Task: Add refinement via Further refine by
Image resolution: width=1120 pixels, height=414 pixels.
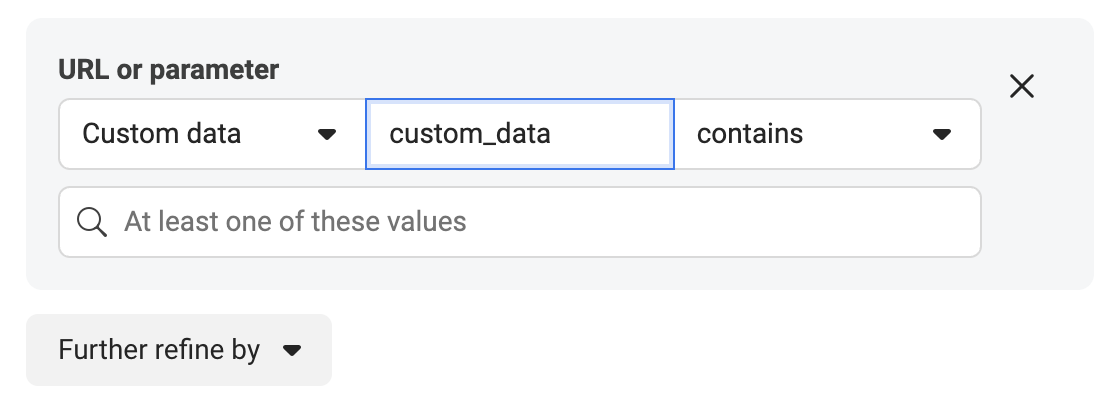Action: 179,350
